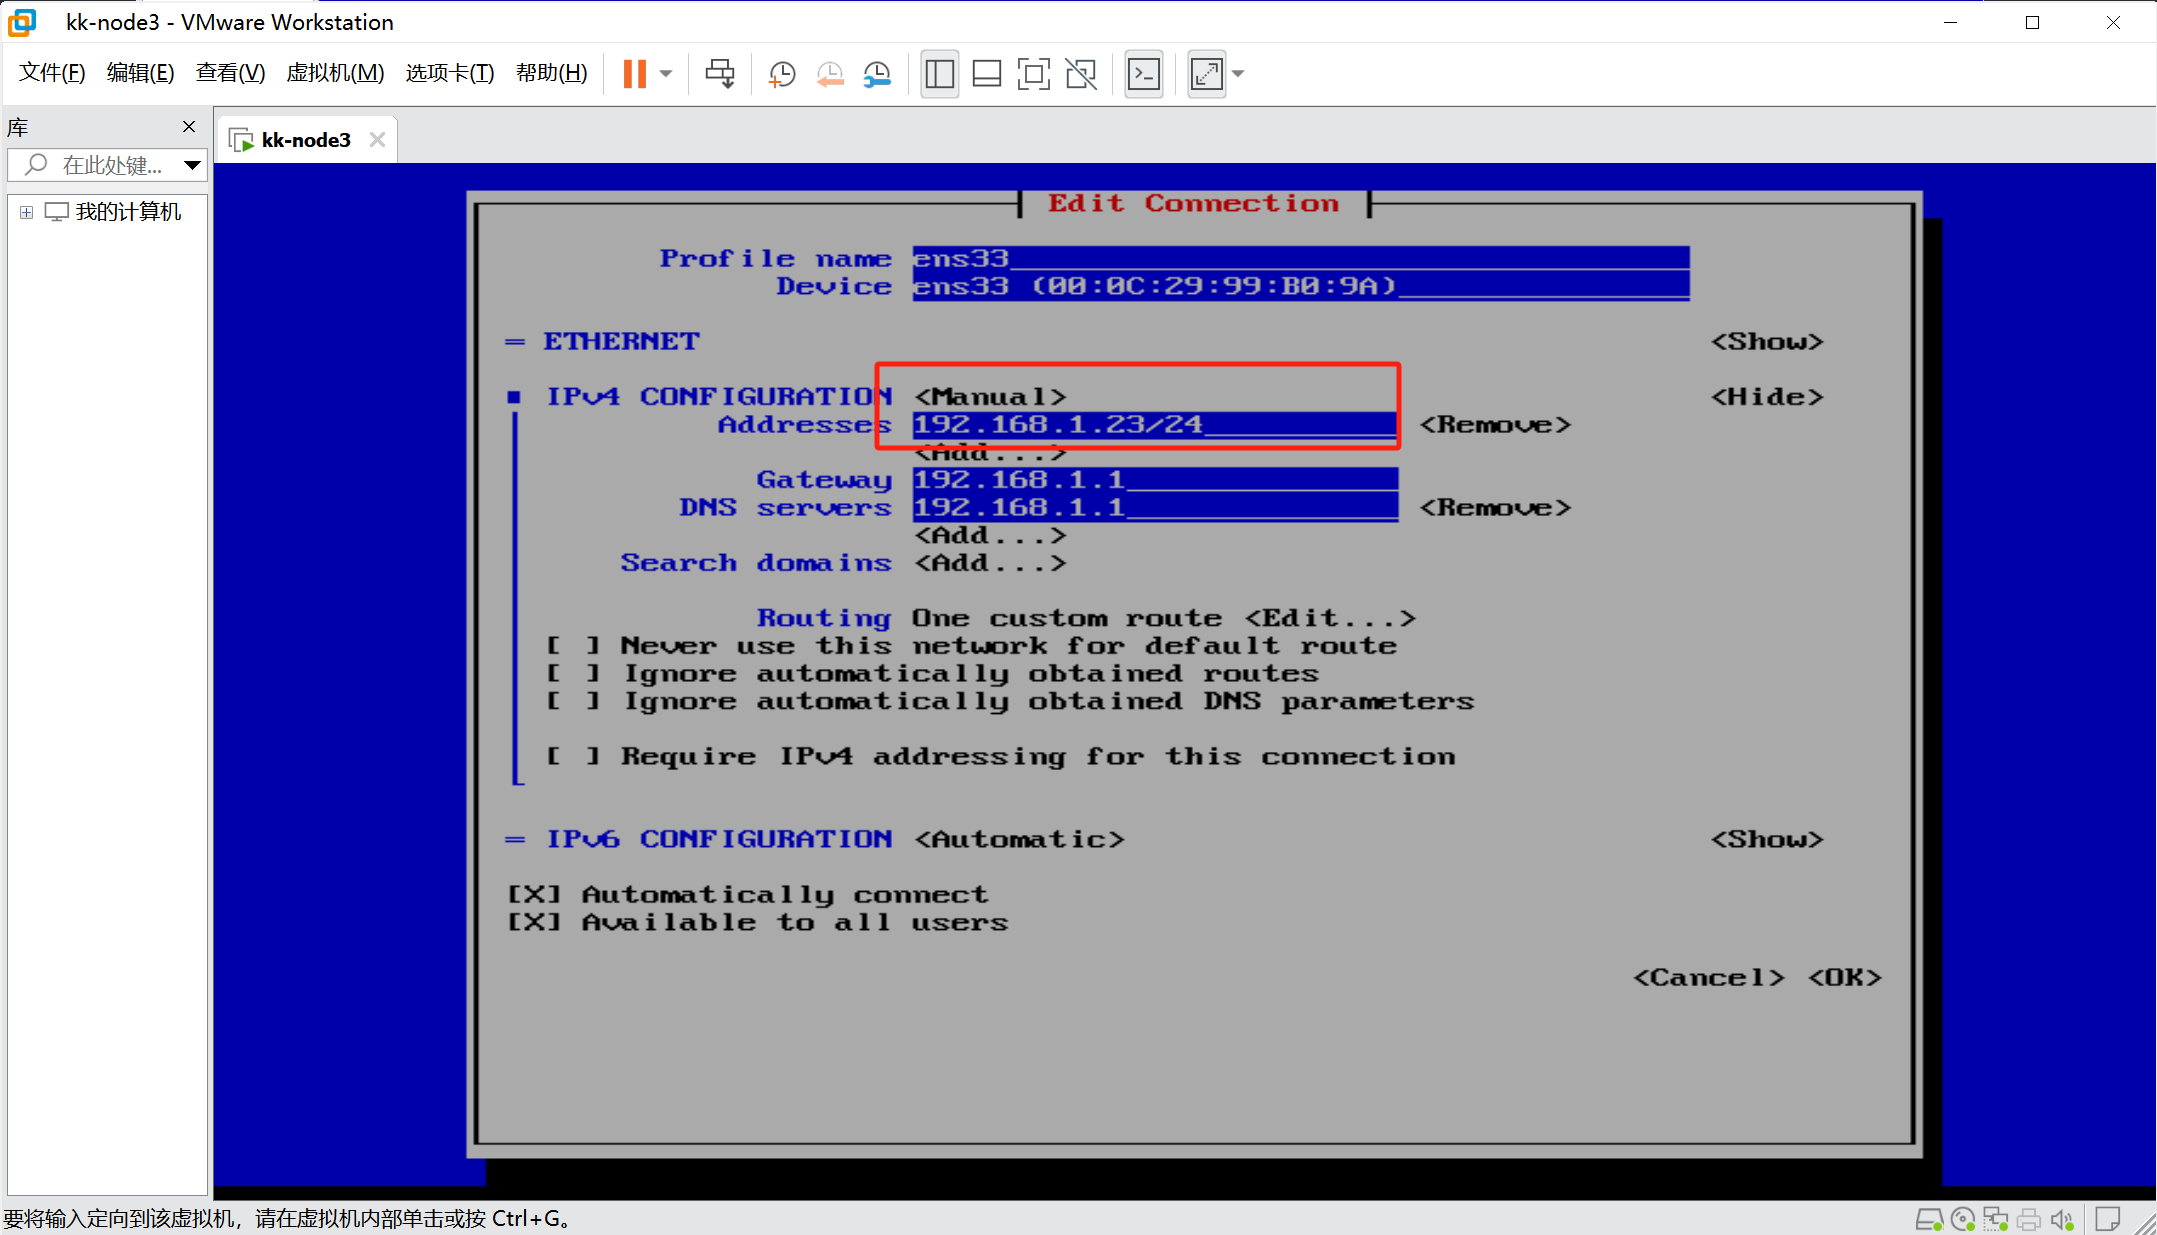Open the IPv6 <Automatic> method dropdown

tap(1019, 840)
